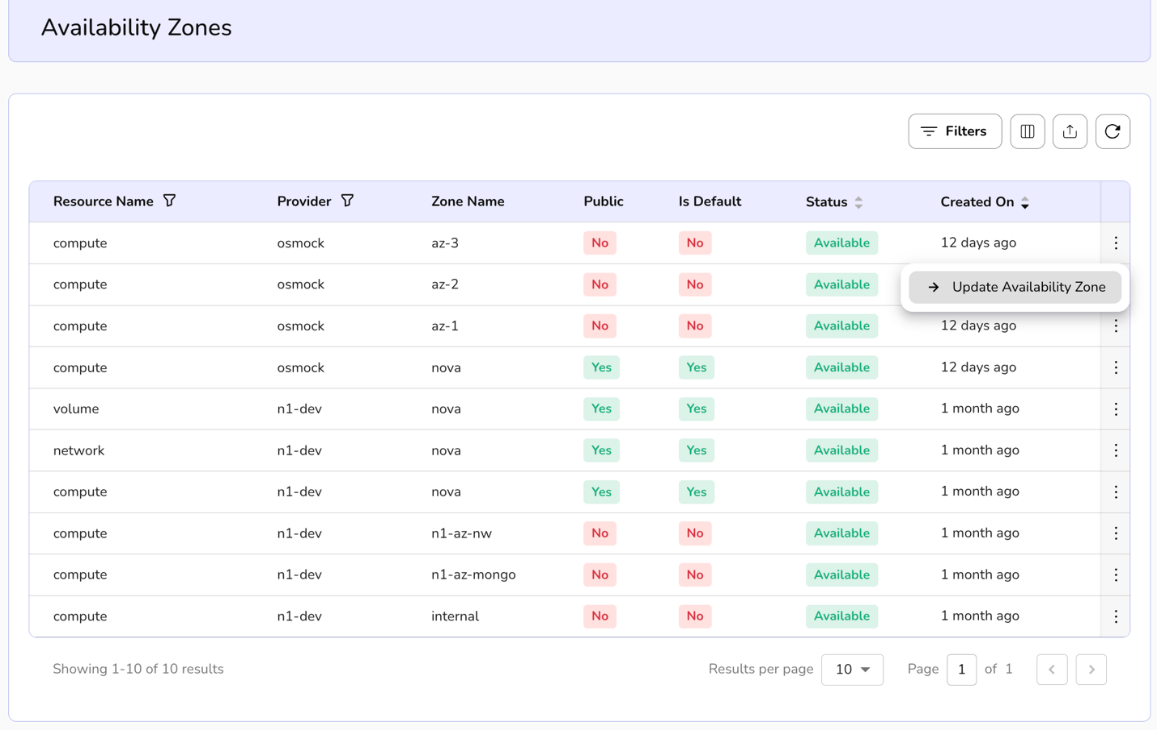The width and height of the screenshot is (1157, 730).
Task: Select Update Availability Zone menu option
Action: point(1015,287)
